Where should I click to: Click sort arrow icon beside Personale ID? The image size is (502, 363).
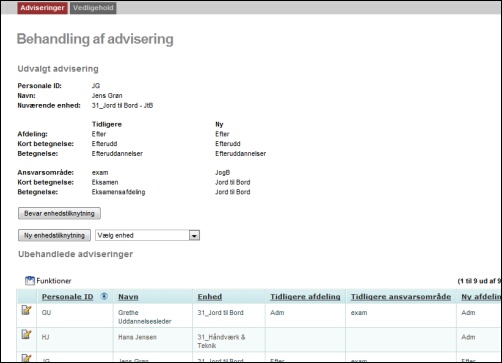click(x=104, y=296)
